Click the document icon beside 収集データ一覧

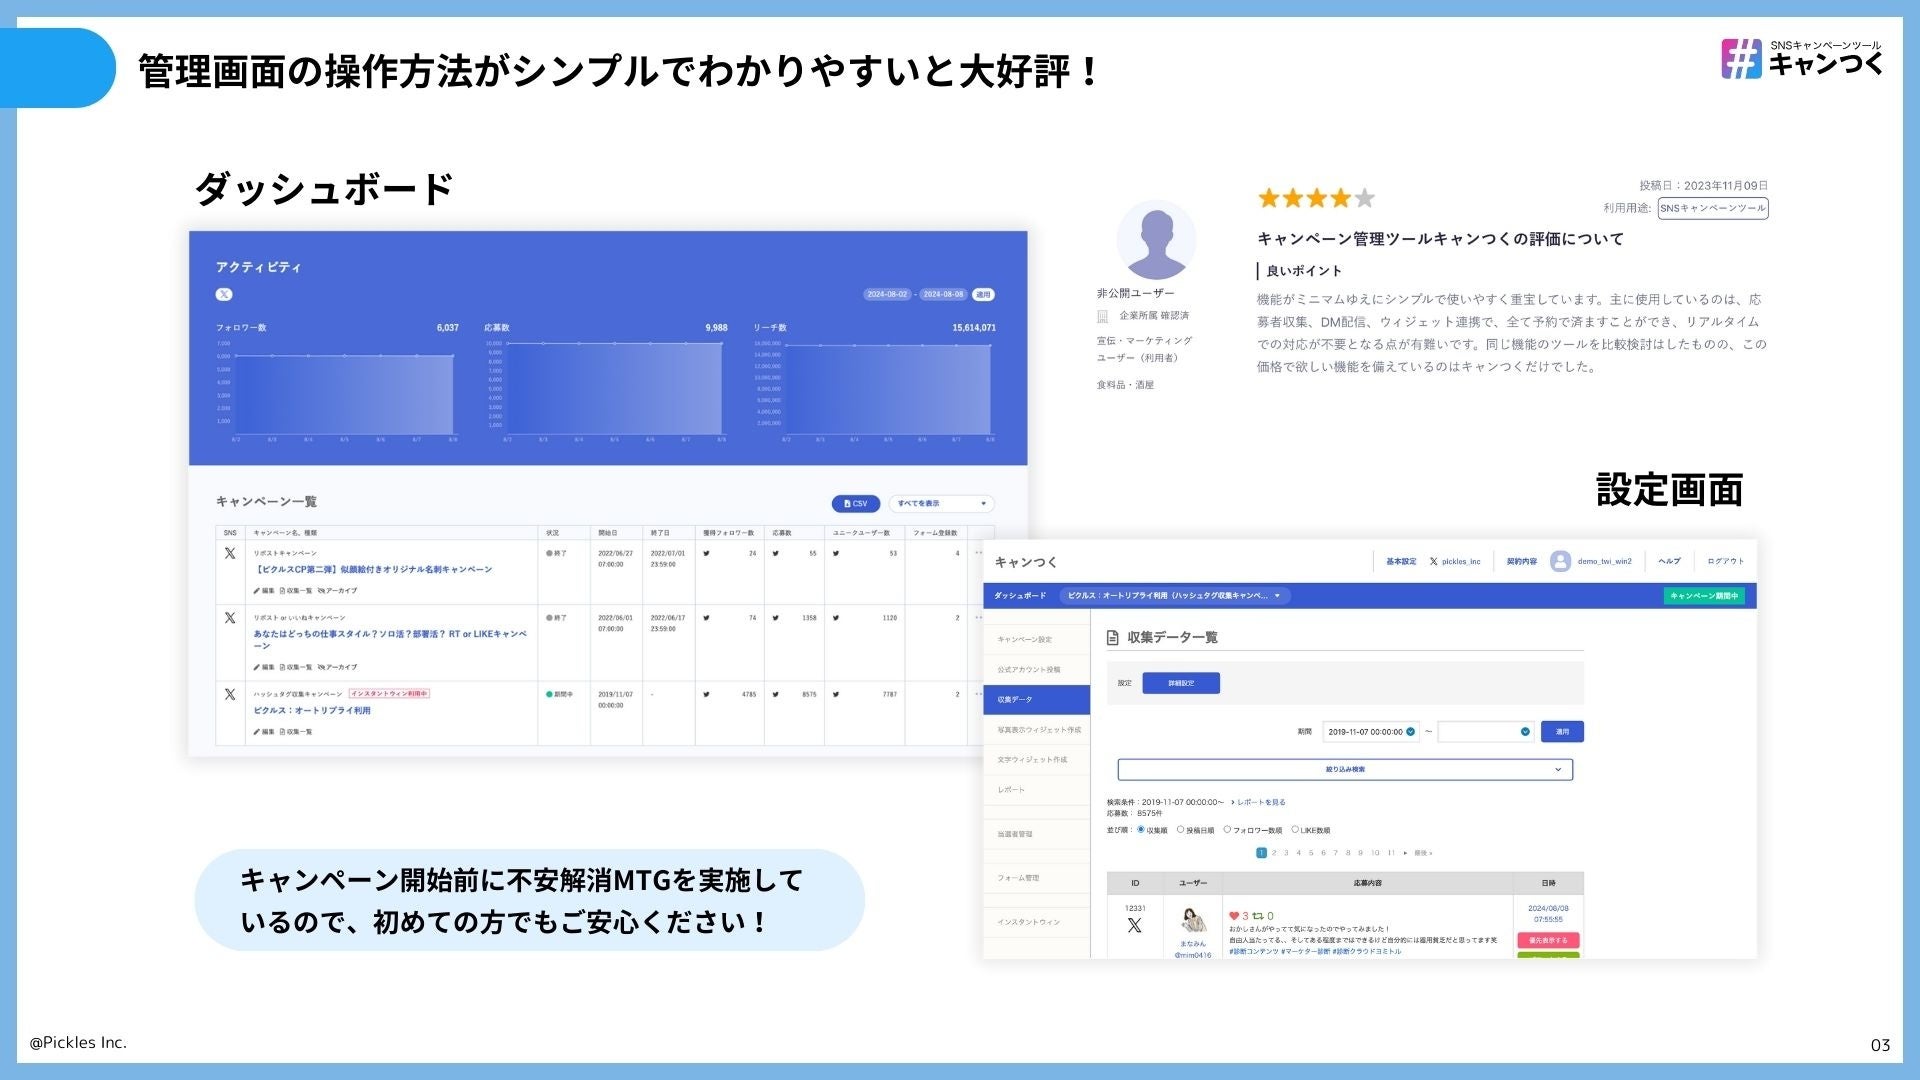(1112, 638)
